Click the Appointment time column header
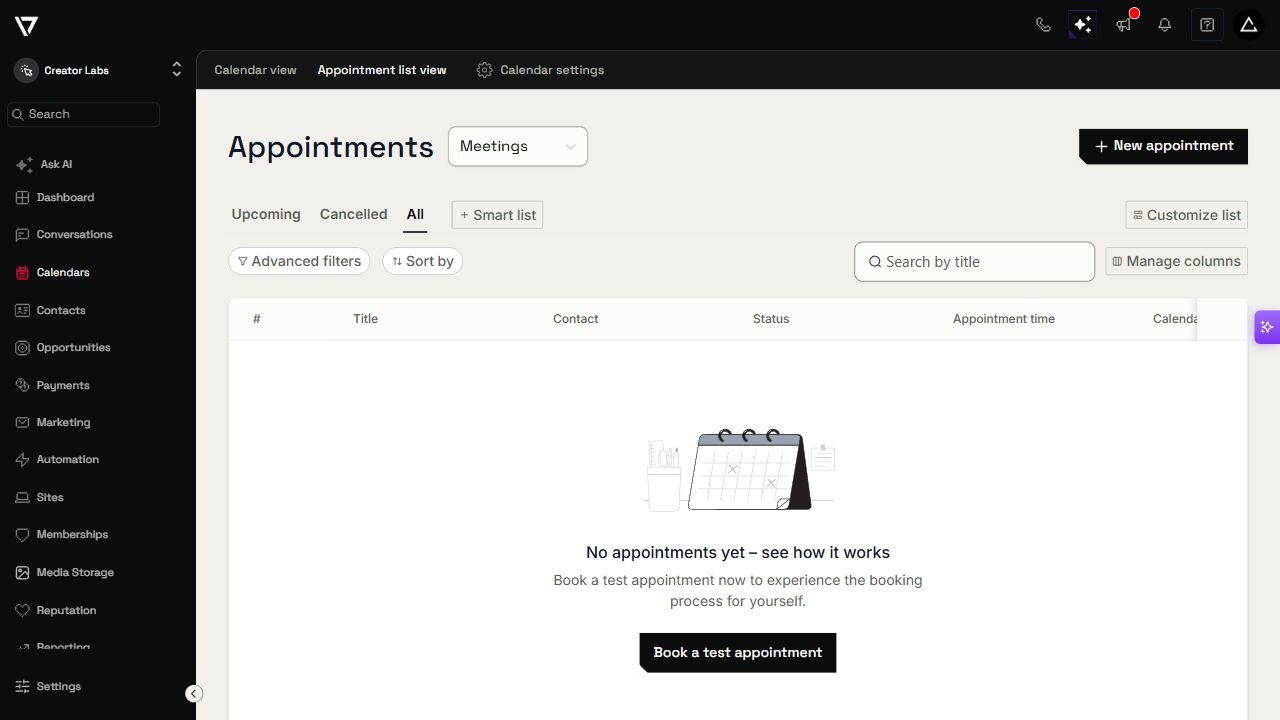Image resolution: width=1280 pixels, height=720 pixels. pyautogui.click(x=1004, y=319)
